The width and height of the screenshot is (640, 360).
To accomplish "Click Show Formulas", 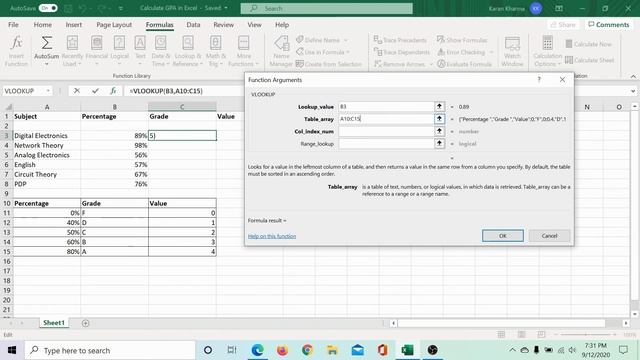I will pos(462,40).
